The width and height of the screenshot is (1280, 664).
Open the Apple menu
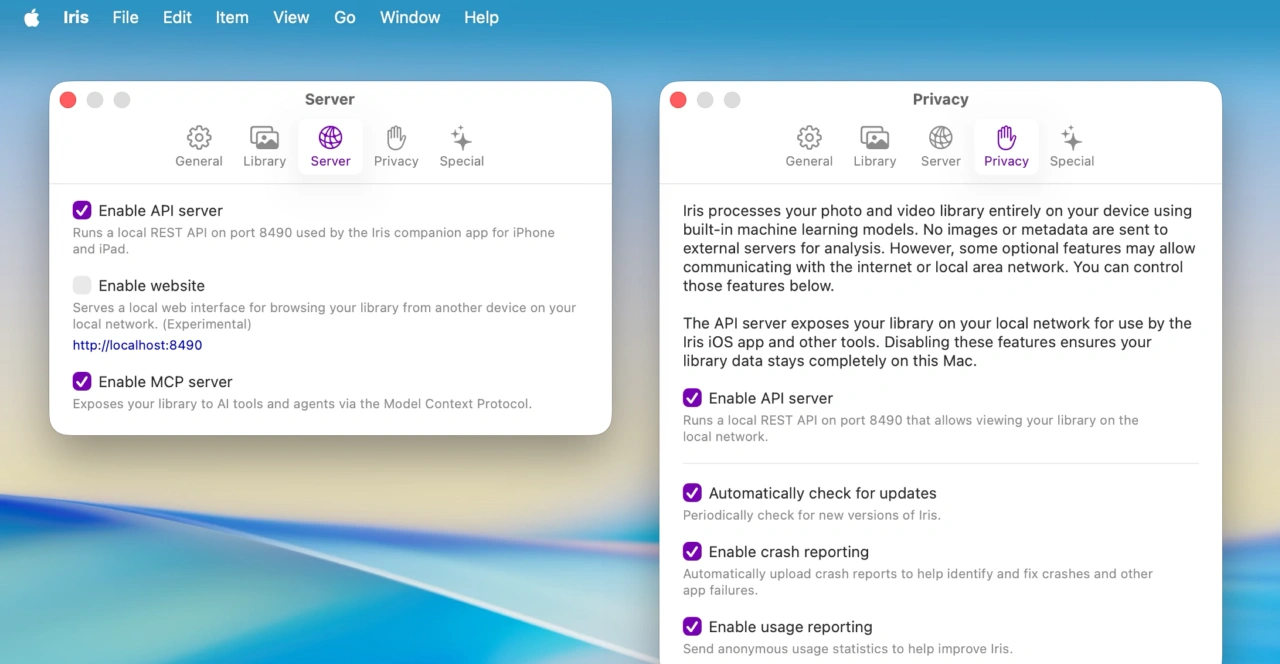tap(31, 18)
